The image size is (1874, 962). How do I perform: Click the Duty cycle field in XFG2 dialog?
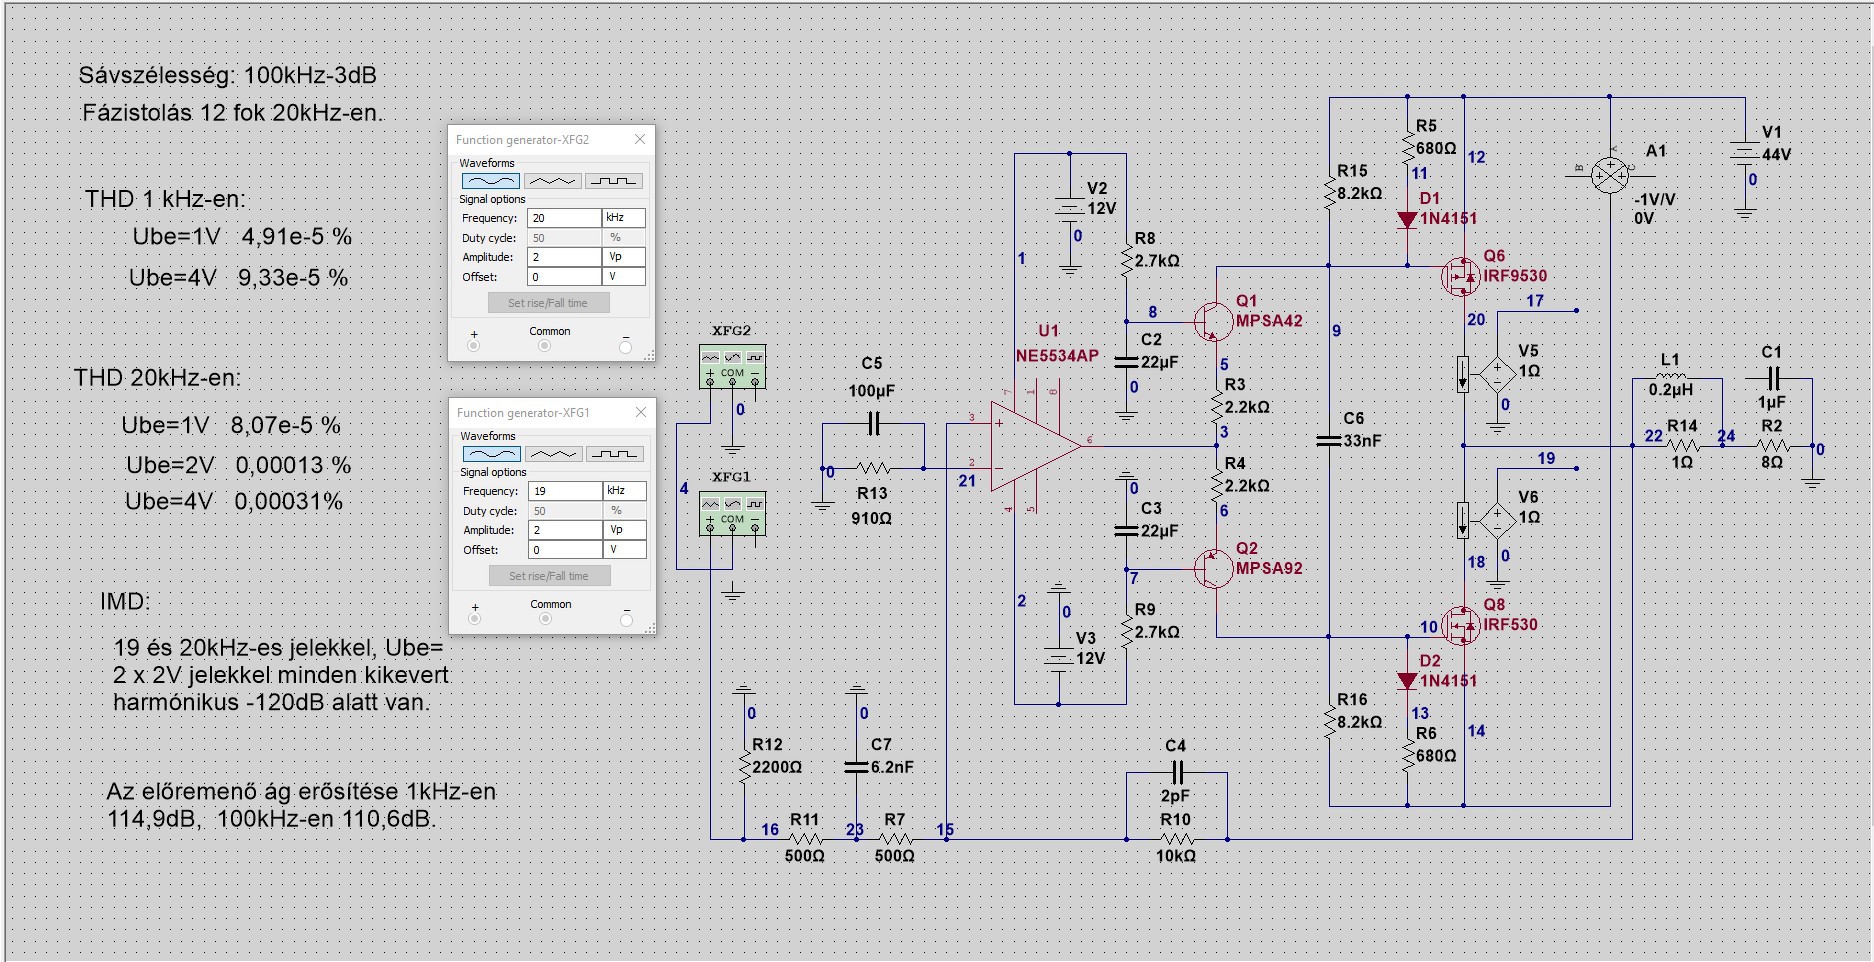coord(564,238)
